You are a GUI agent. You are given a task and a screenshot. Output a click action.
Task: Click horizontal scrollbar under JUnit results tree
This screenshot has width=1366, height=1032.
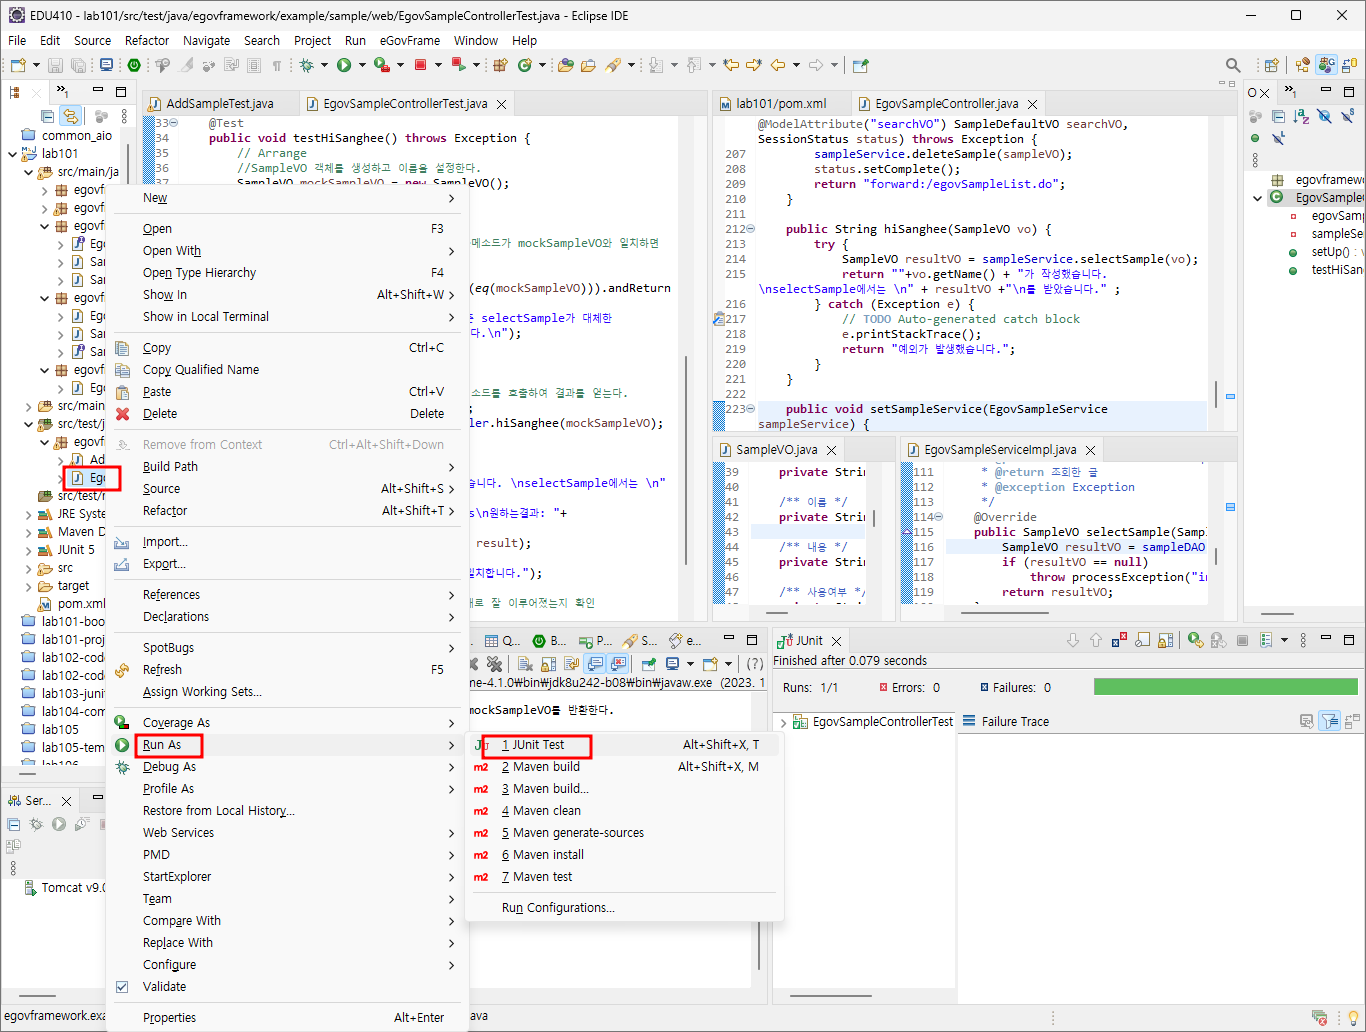[831, 996]
